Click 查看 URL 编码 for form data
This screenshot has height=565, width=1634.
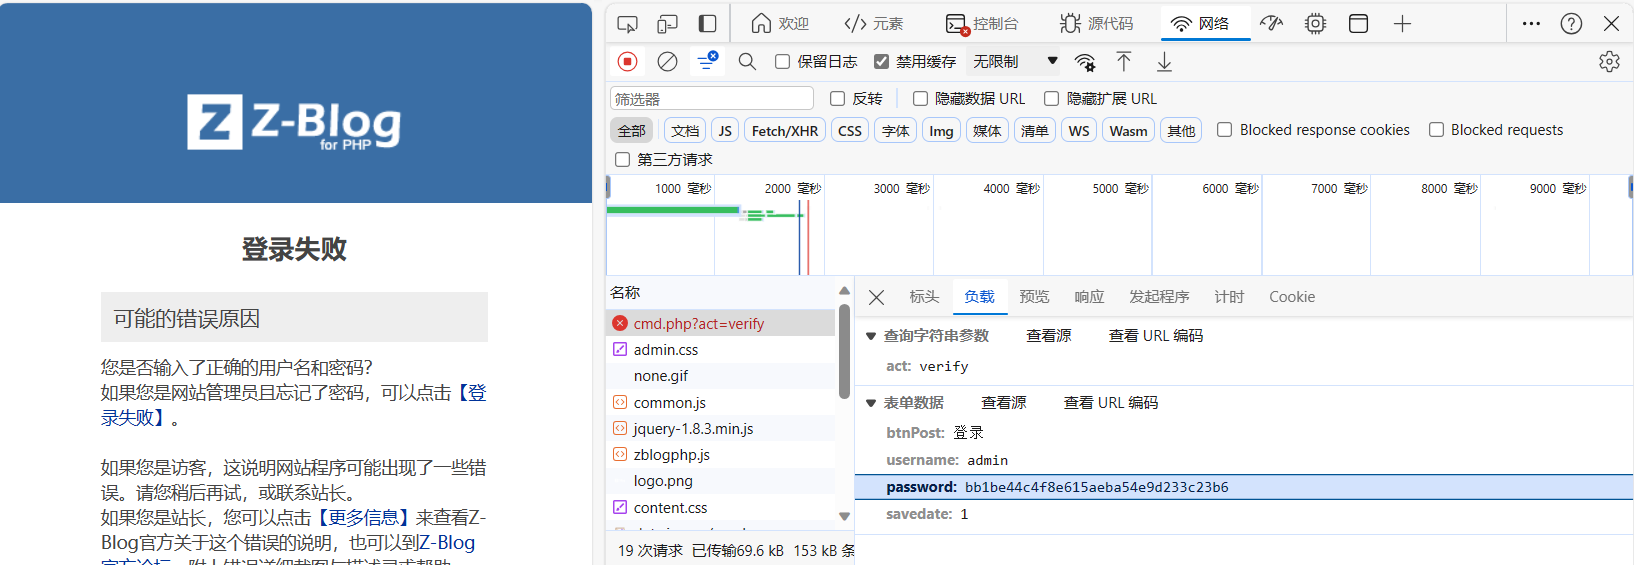(1110, 402)
